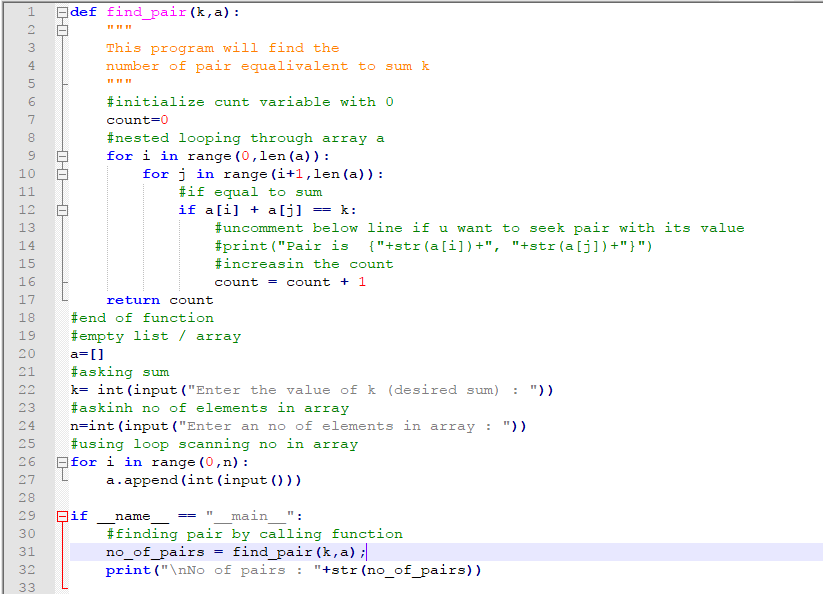Image resolution: width=823 pixels, height=594 pixels.
Task: Collapse the docstring fold marker on line 2
Action: pos(62,30)
